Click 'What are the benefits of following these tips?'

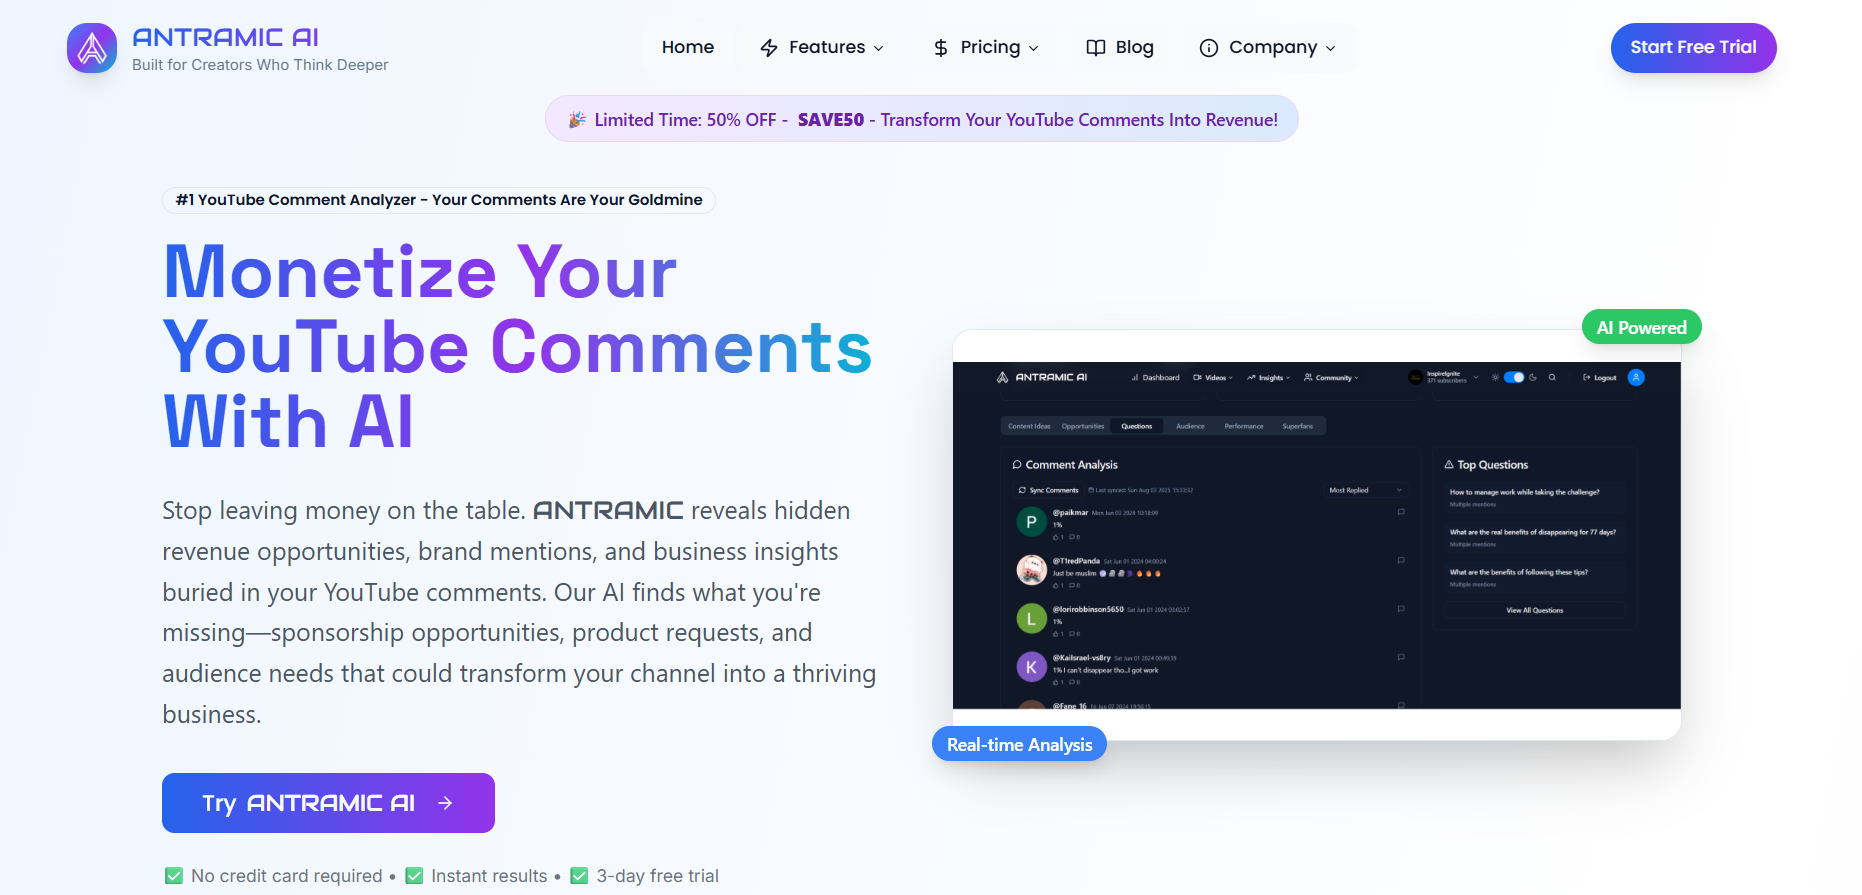[x=1518, y=572]
